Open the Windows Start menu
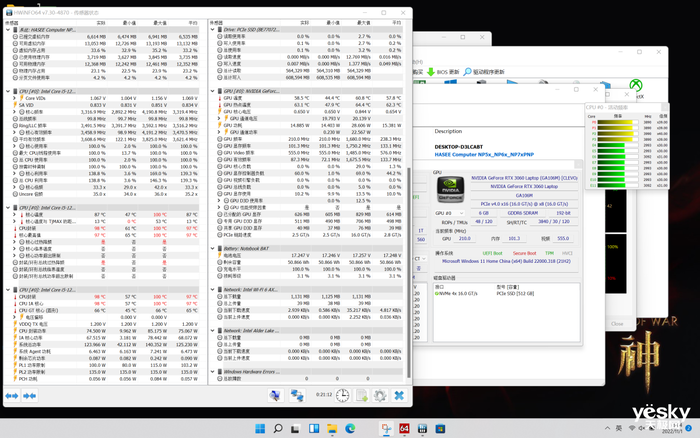 pos(260,429)
